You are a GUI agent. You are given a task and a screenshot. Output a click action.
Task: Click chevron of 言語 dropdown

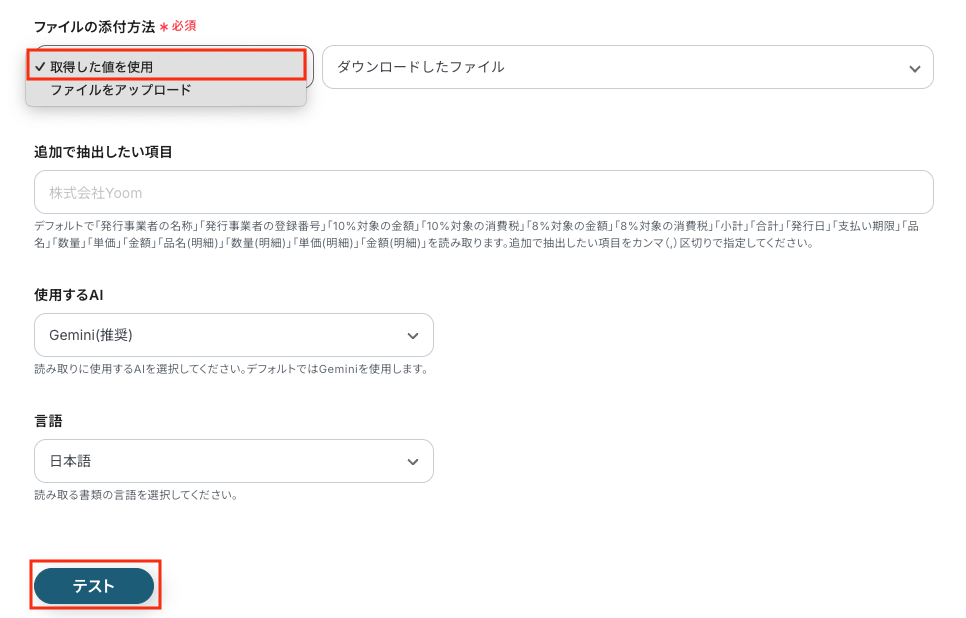[x=413, y=461]
